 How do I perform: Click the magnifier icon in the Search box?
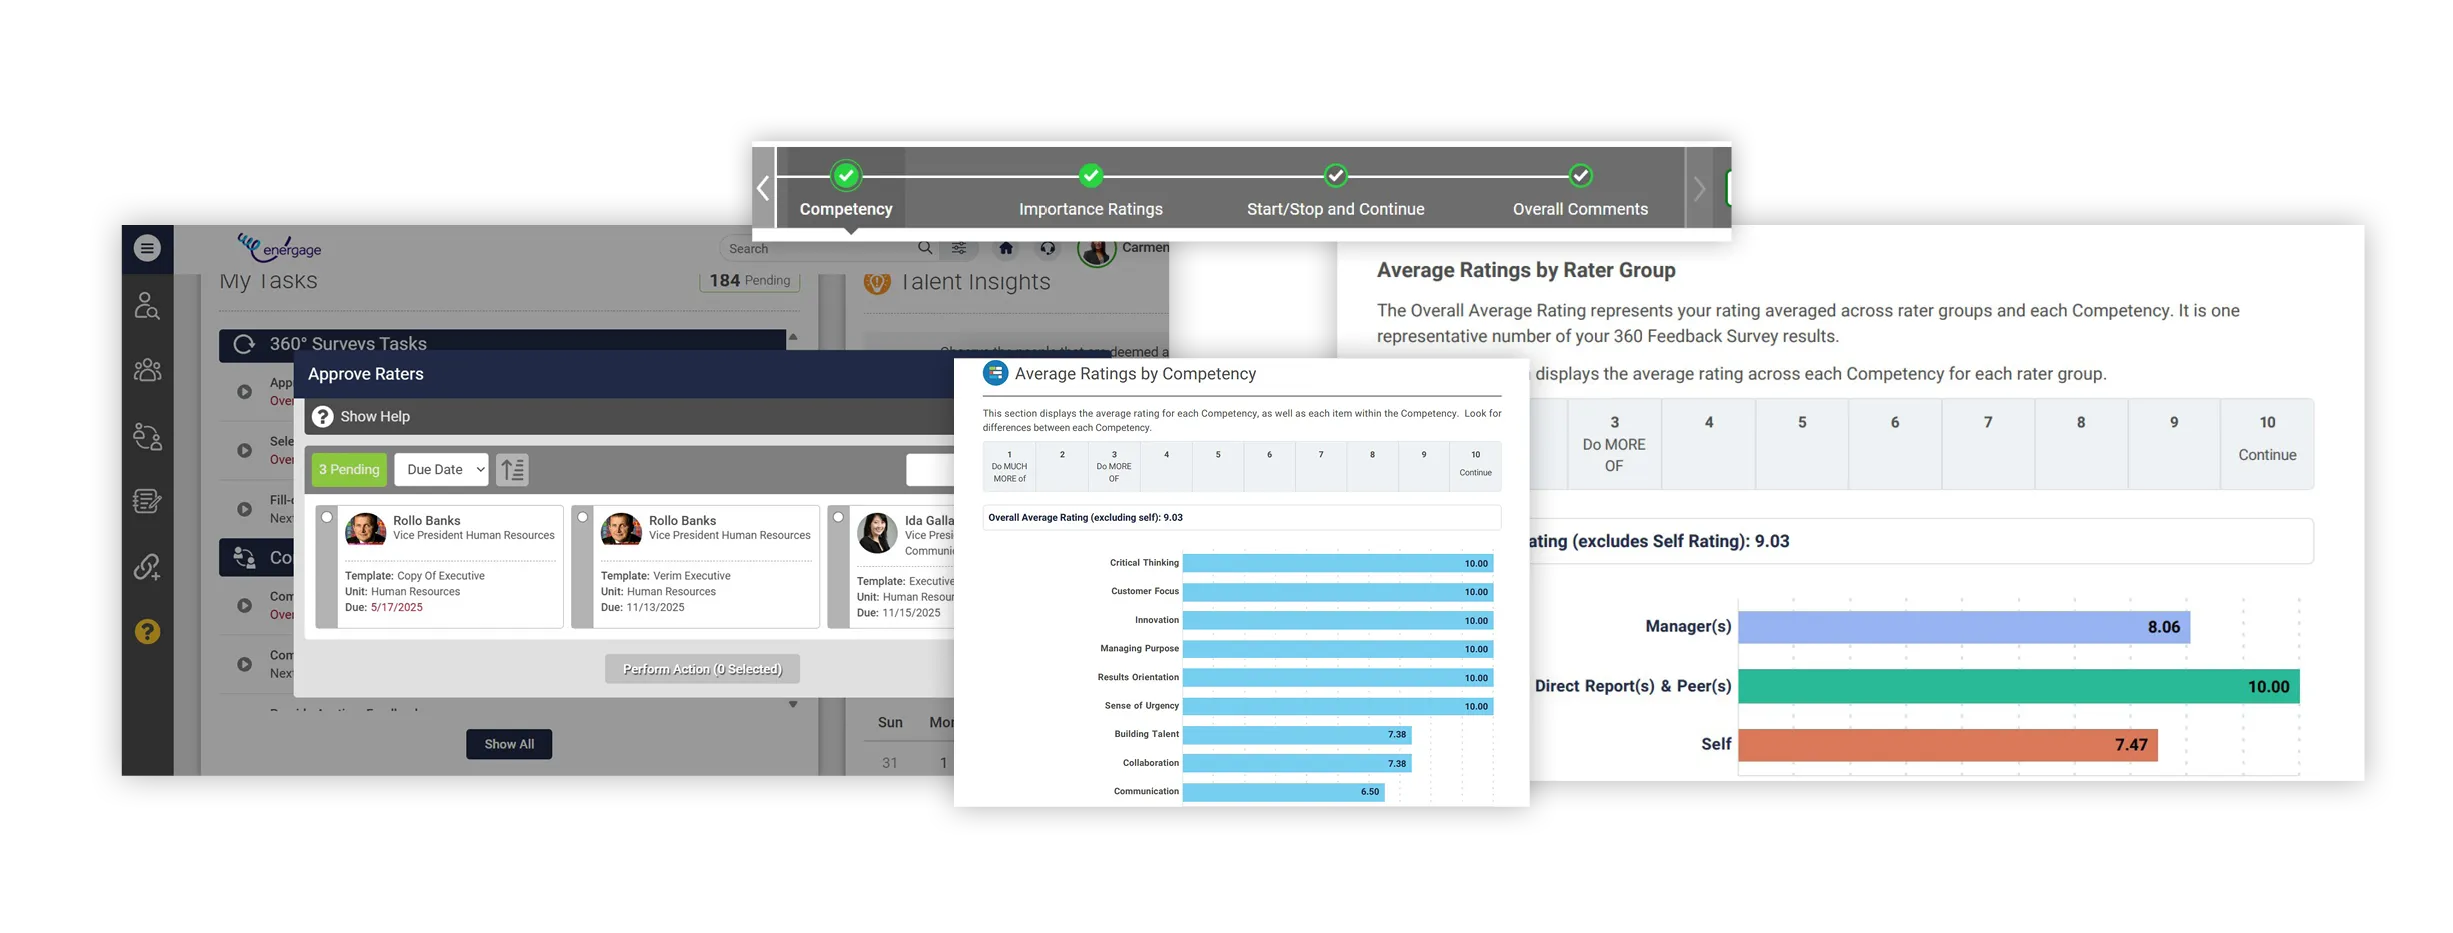(925, 248)
